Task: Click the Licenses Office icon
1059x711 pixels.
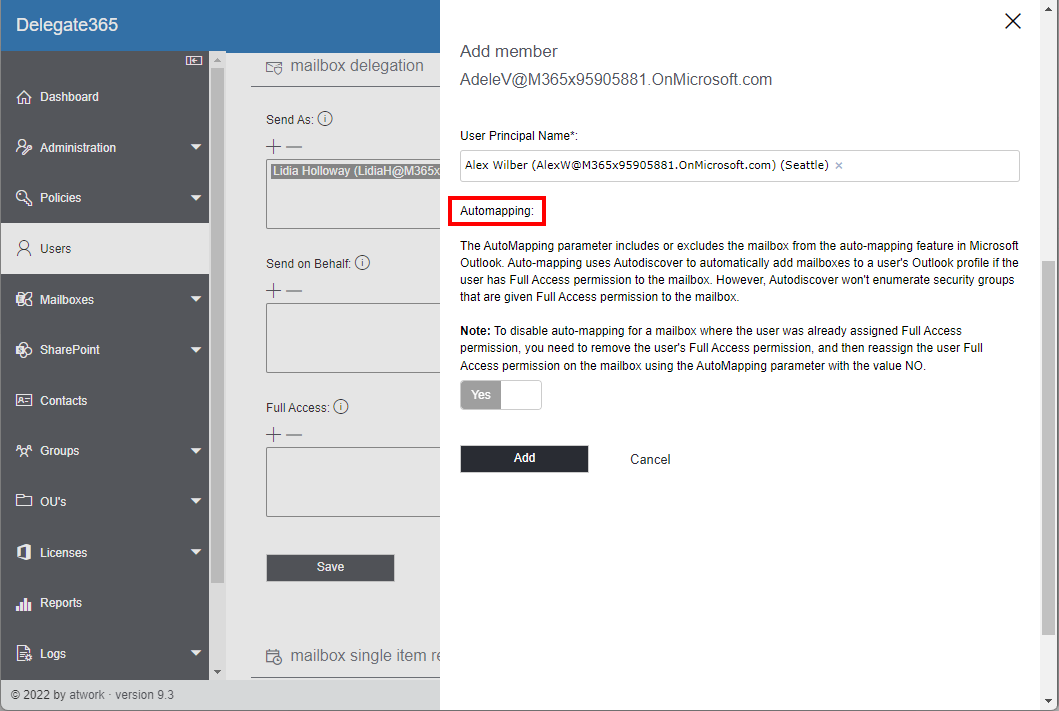Action: pos(24,552)
